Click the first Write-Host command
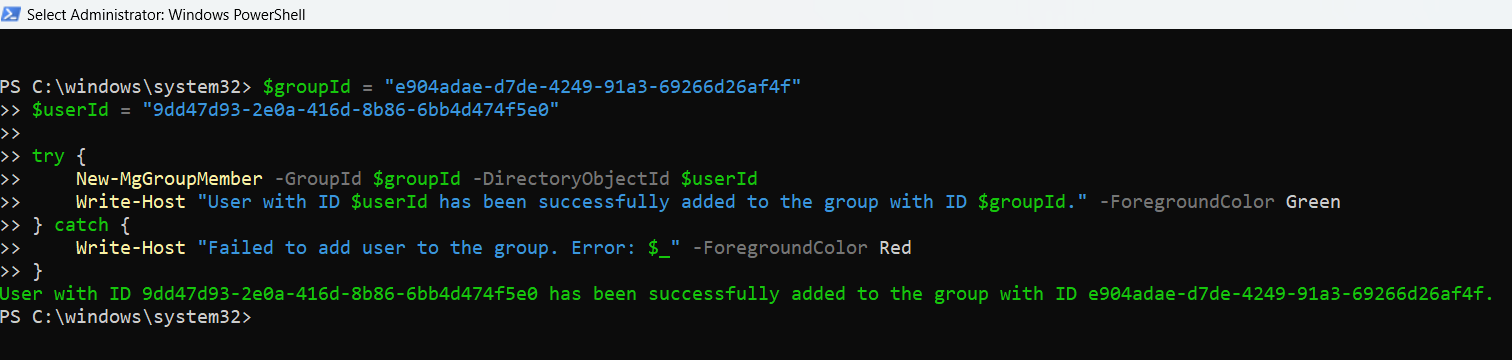 click(125, 202)
